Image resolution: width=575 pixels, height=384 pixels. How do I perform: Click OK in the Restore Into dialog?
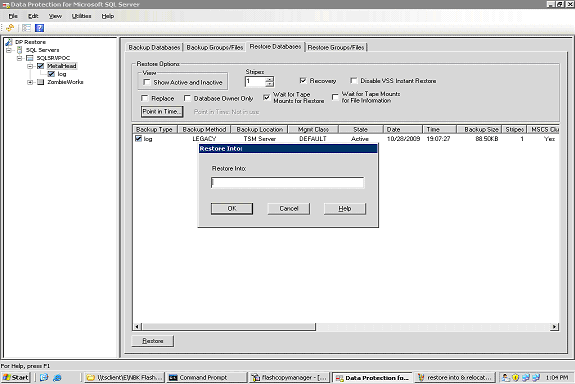coord(232,208)
